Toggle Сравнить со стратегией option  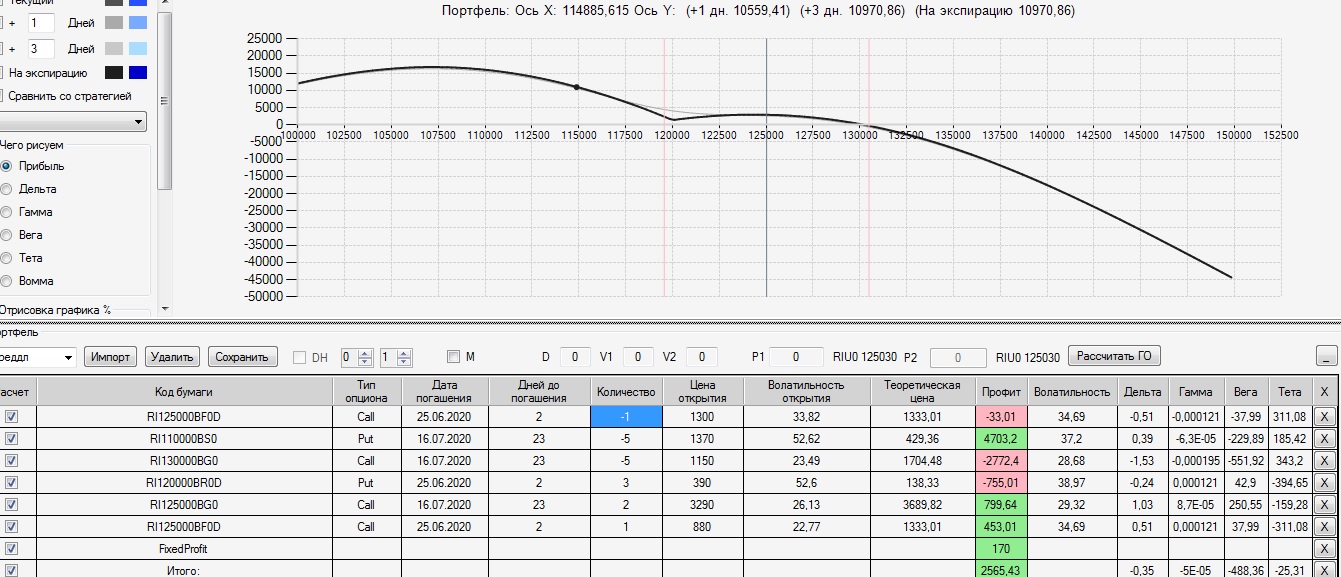pyautogui.click(x=68, y=96)
